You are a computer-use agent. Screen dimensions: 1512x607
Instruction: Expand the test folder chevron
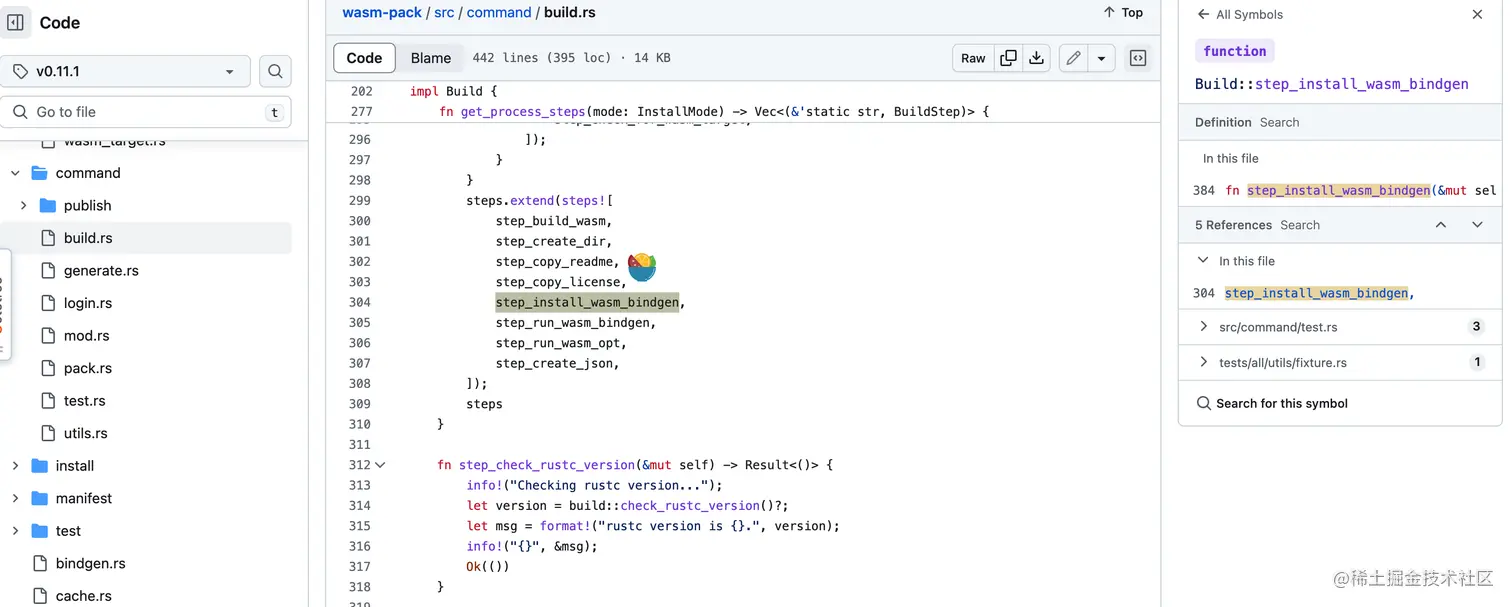[x=15, y=531]
